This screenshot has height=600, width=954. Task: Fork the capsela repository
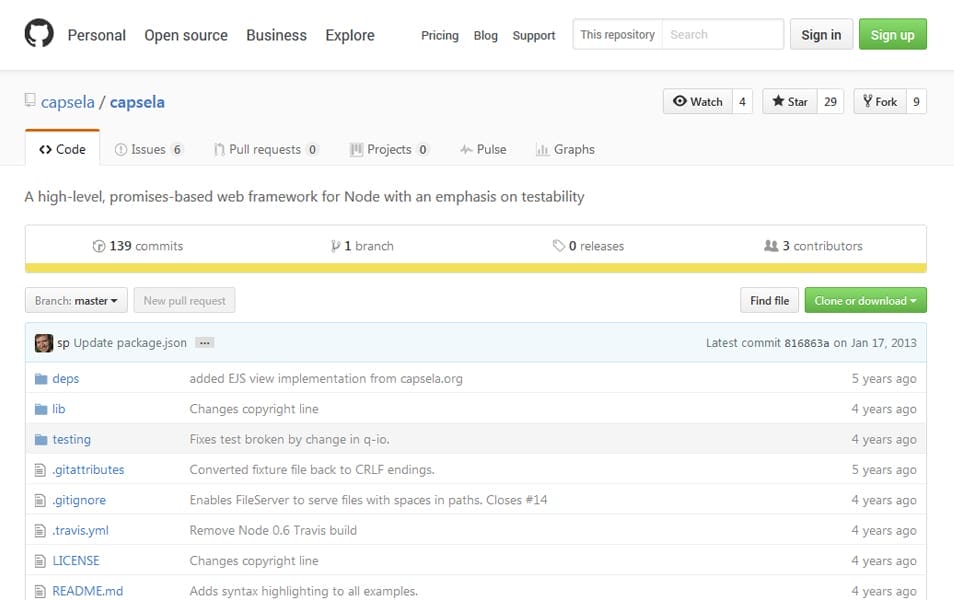pyautogui.click(x=879, y=102)
